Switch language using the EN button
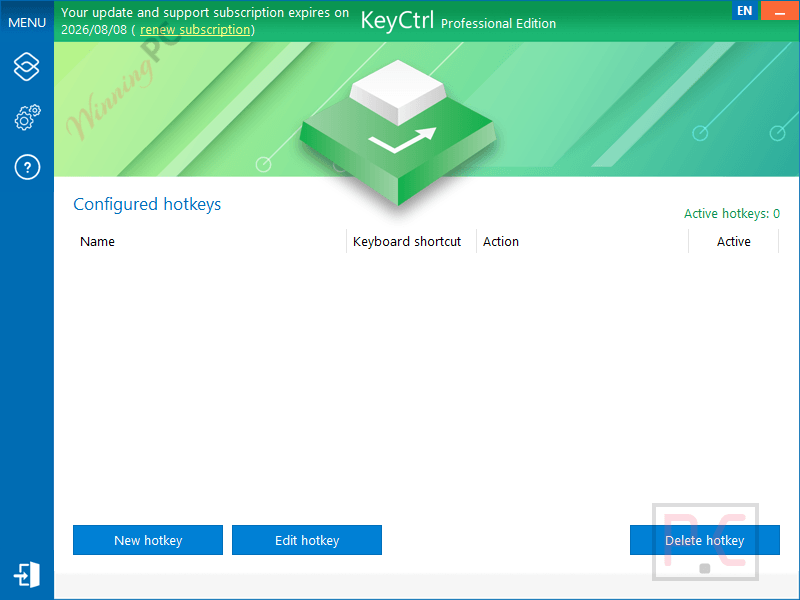The height and width of the screenshot is (600, 800). click(744, 10)
